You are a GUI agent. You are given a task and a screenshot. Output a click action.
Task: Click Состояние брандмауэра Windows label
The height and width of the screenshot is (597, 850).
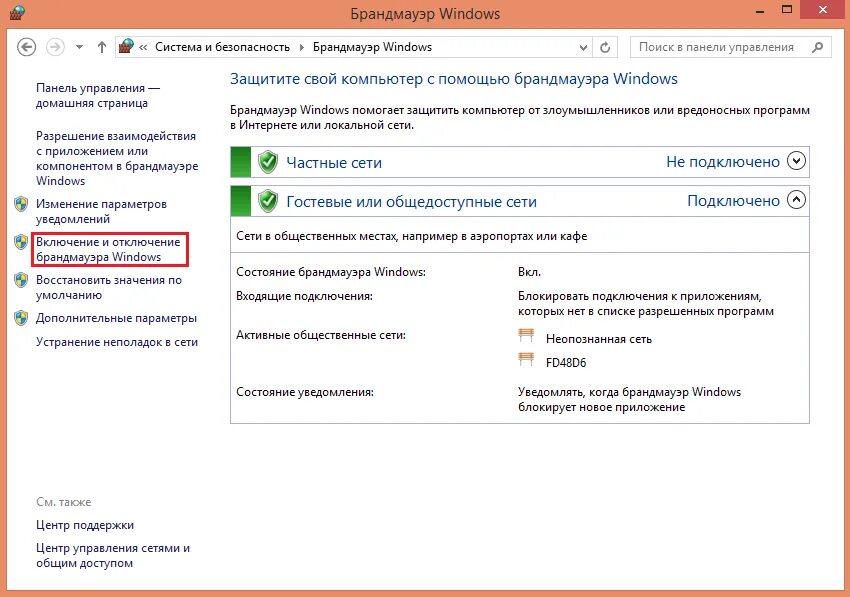pos(331,272)
